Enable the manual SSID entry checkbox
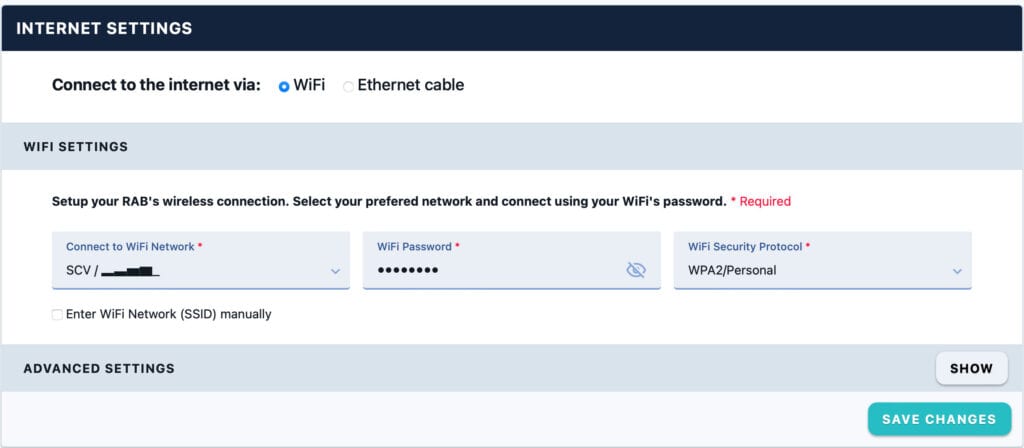Image resolution: width=1024 pixels, height=448 pixels. 57,314
